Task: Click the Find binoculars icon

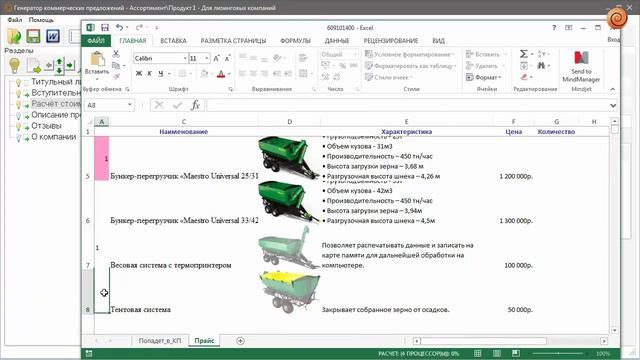Action: click(x=542, y=65)
